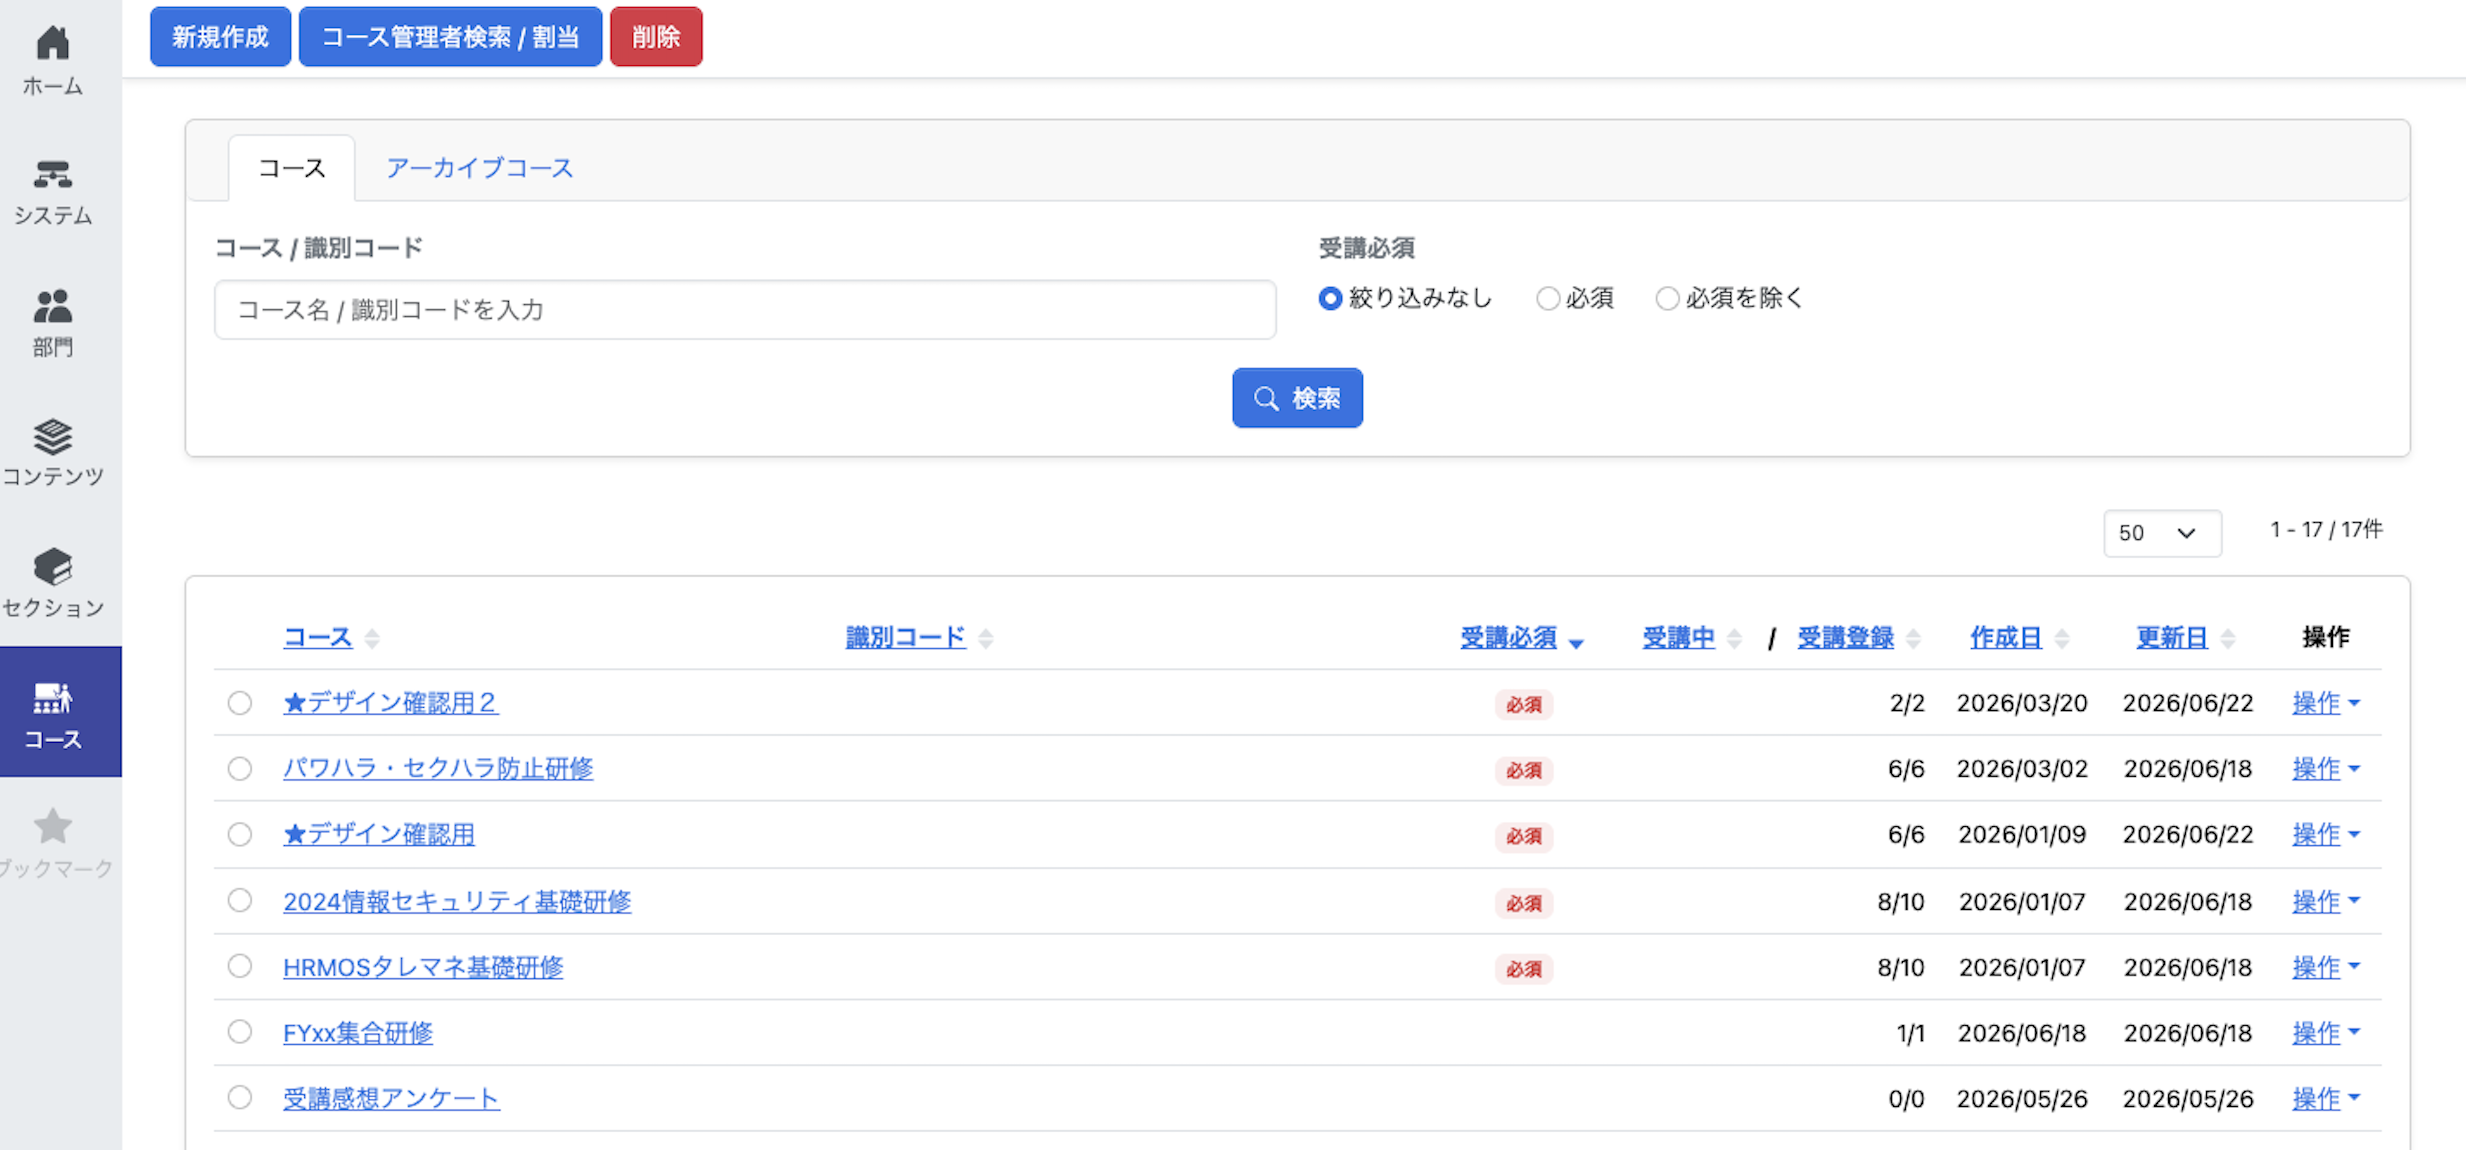Sort by コース column arrows icon
2466x1150 pixels.
pos(372,638)
